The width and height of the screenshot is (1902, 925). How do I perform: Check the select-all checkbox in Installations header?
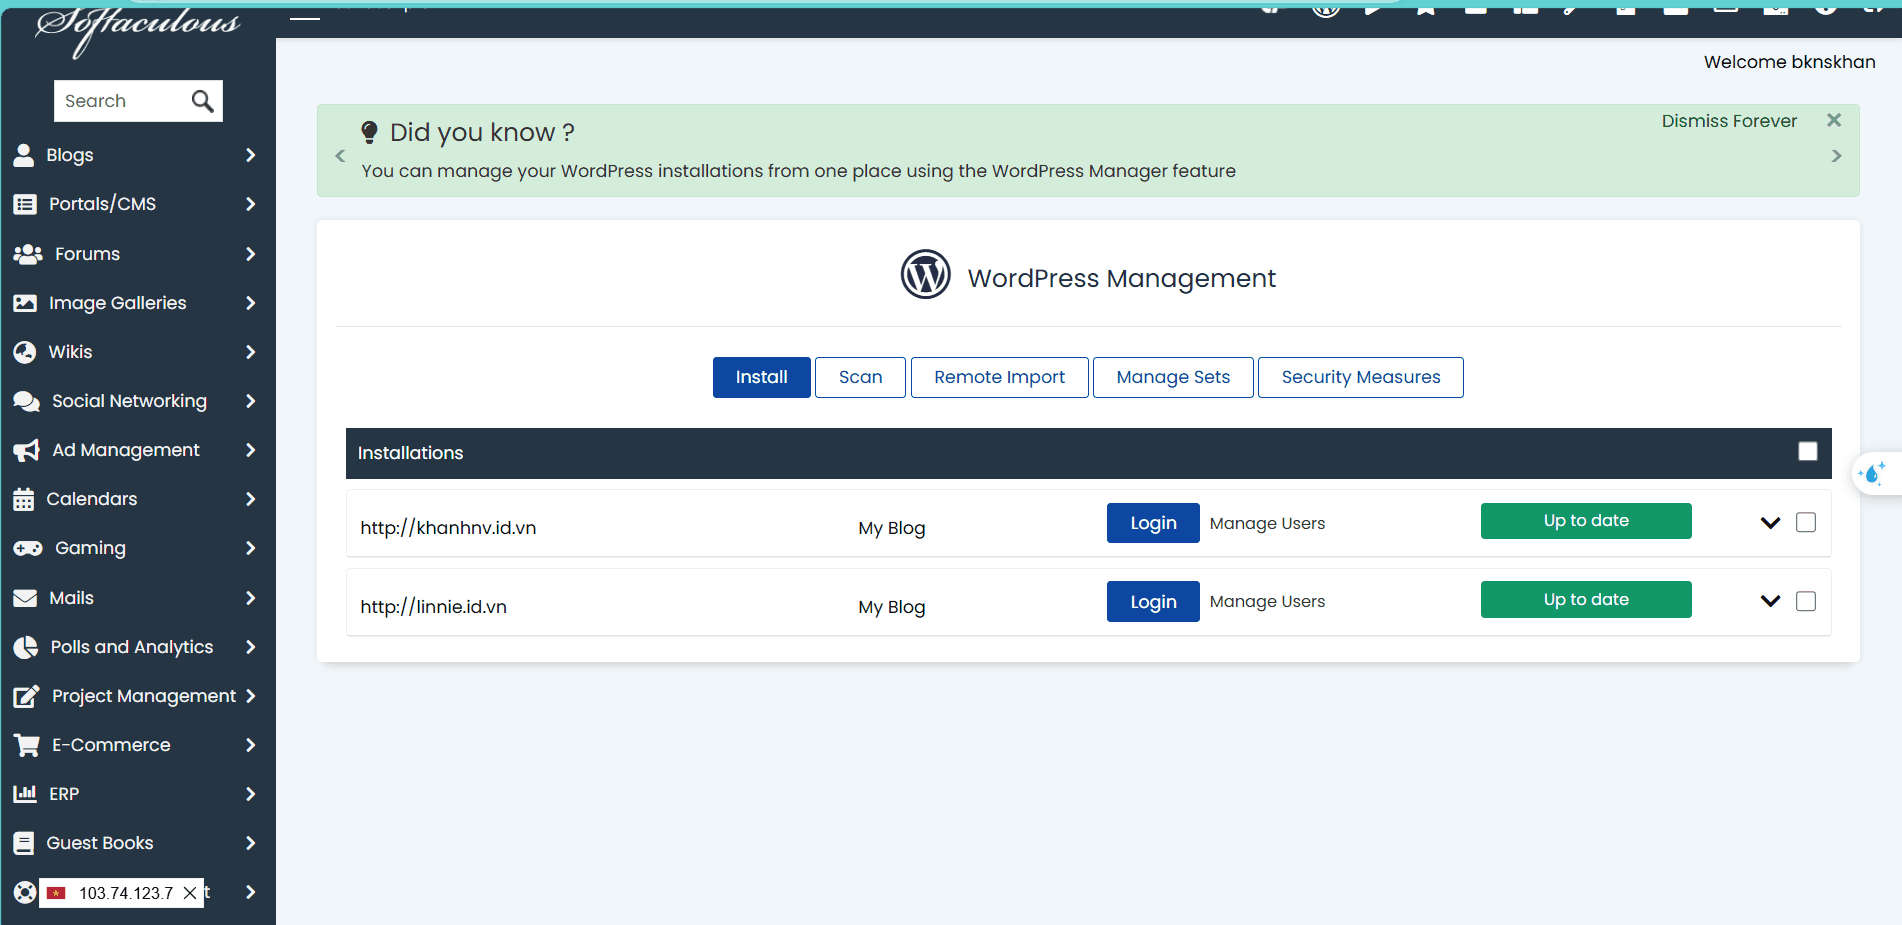pos(1807,452)
